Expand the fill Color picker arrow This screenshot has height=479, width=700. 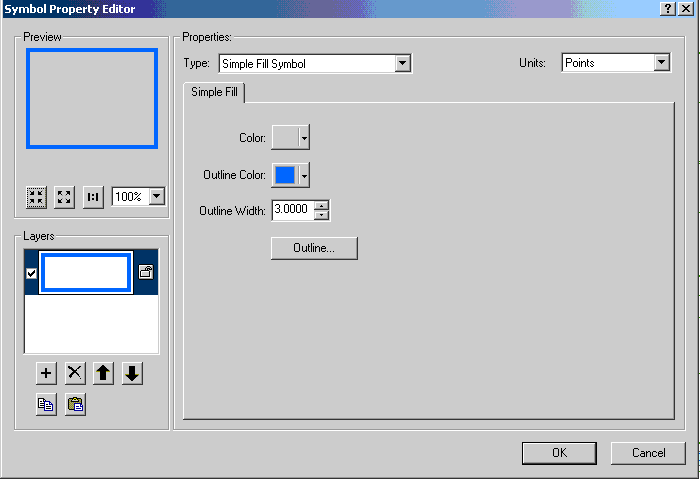[304, 137]
